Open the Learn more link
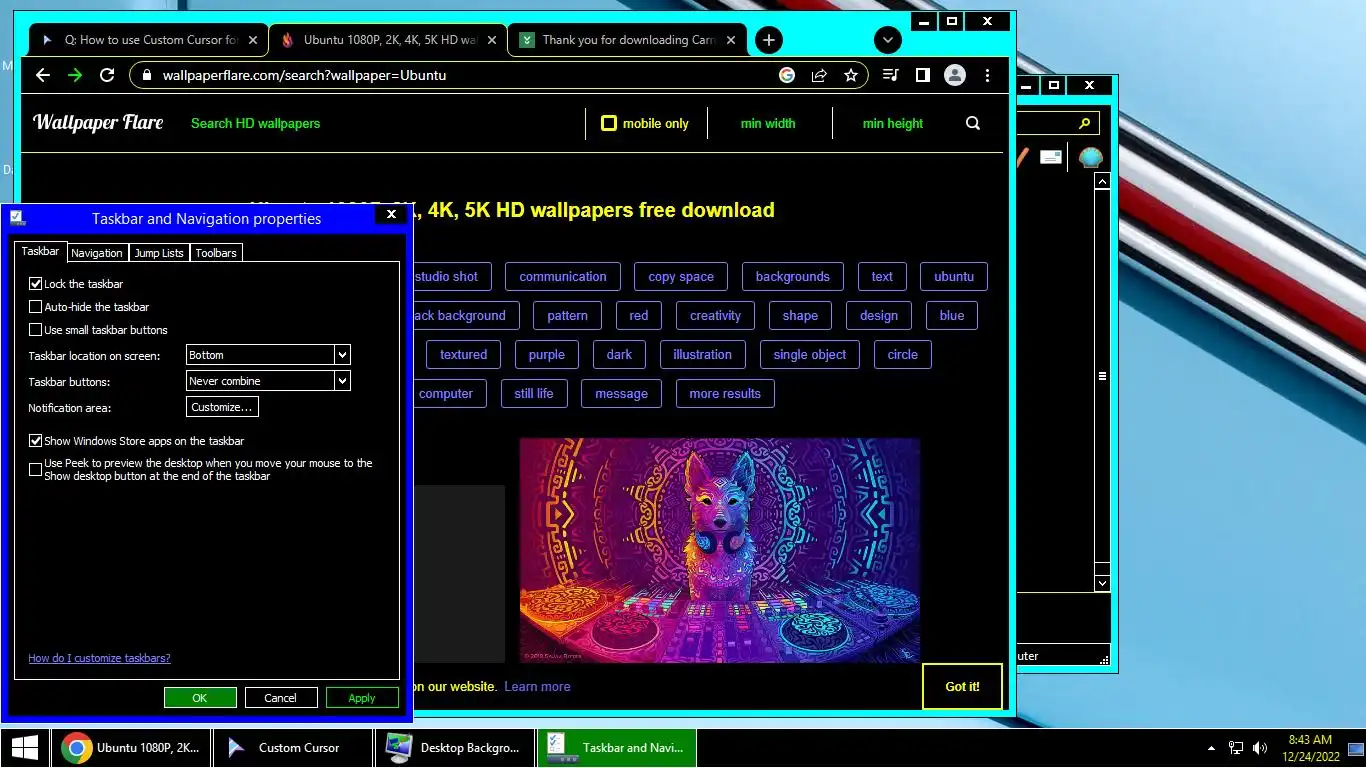This screenshot has height=768, width=1366. point(537,686)
